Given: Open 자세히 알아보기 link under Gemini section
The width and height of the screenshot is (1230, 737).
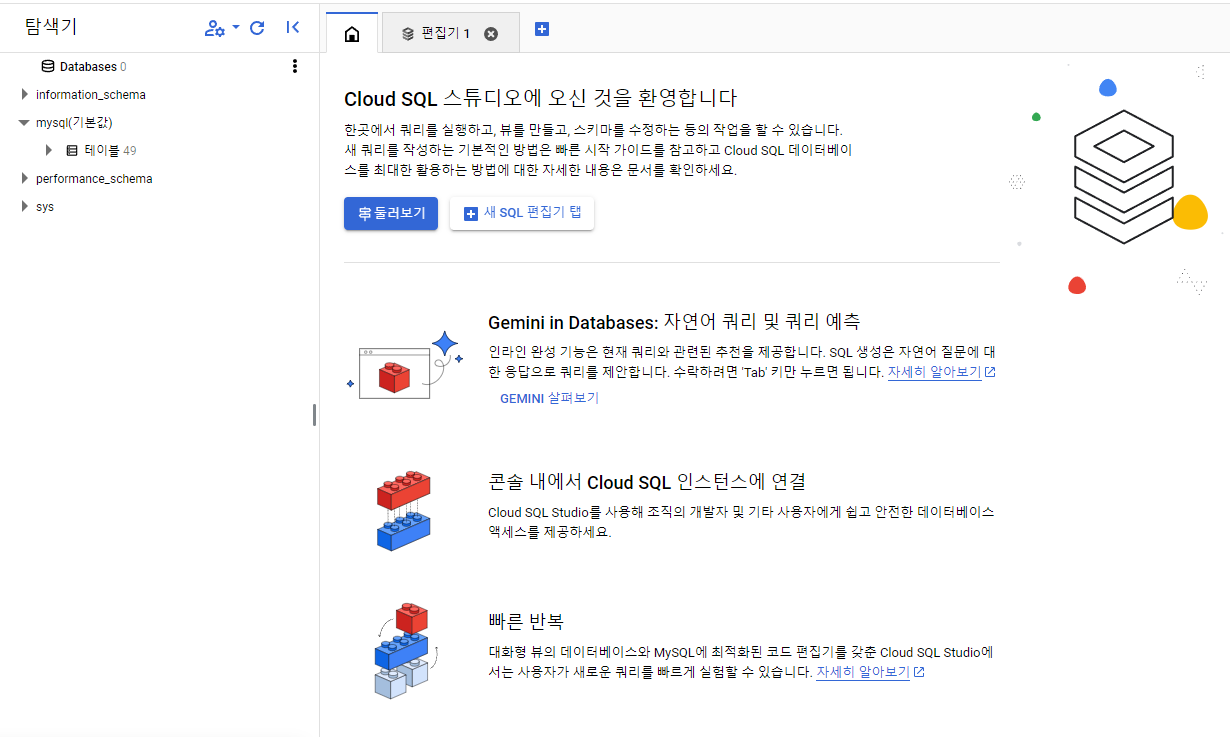Looking at the screenshot, I should 941,372.
